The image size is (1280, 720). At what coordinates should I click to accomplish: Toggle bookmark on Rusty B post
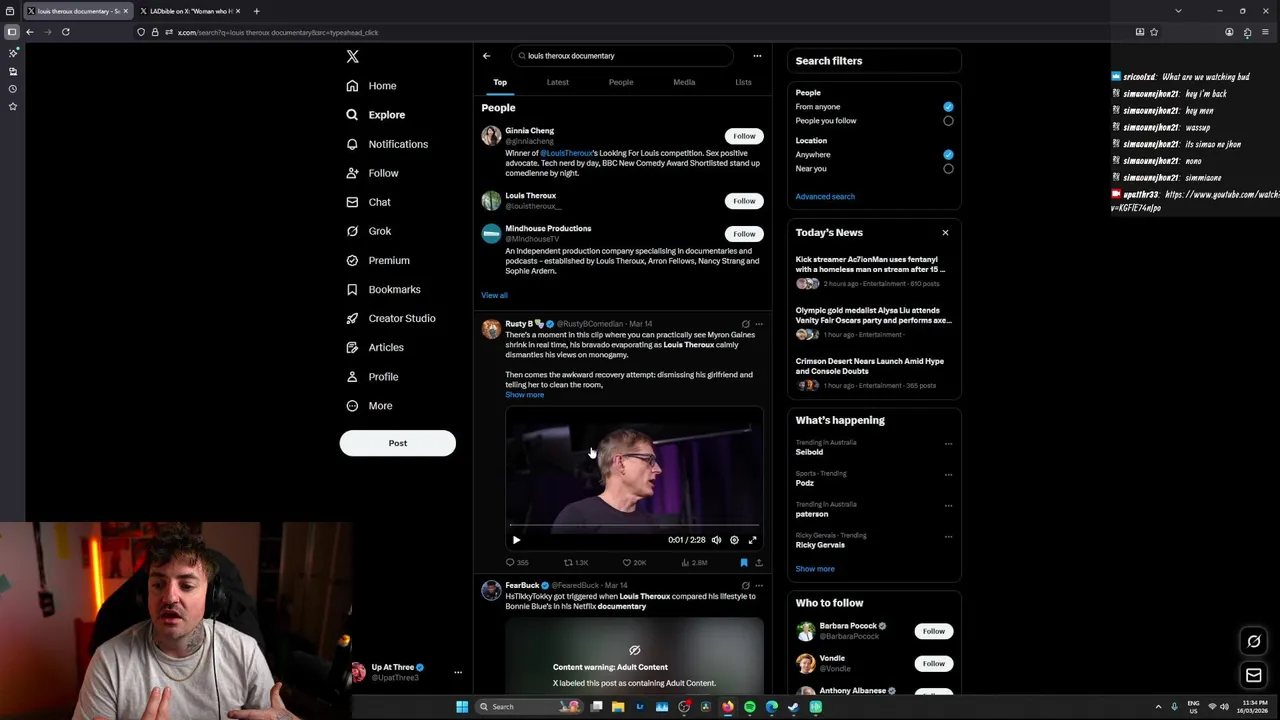[x=743, y=563]
